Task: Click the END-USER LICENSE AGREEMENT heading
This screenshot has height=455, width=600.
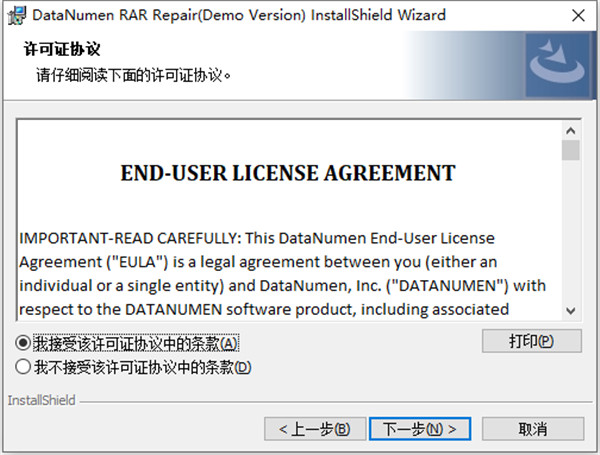Action: pyautogui.click(x=288, y=173)
